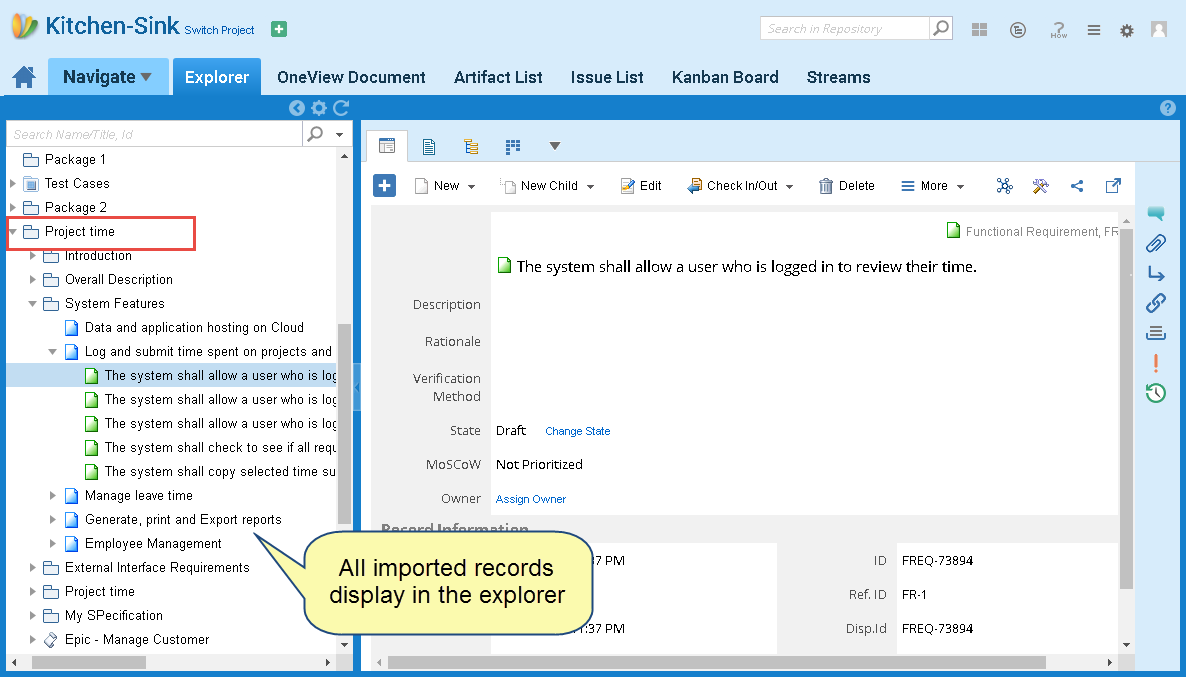Screen dimensions: 1186x677
Task: Select Epic - Manage Customer item
Action: point(137,640)
